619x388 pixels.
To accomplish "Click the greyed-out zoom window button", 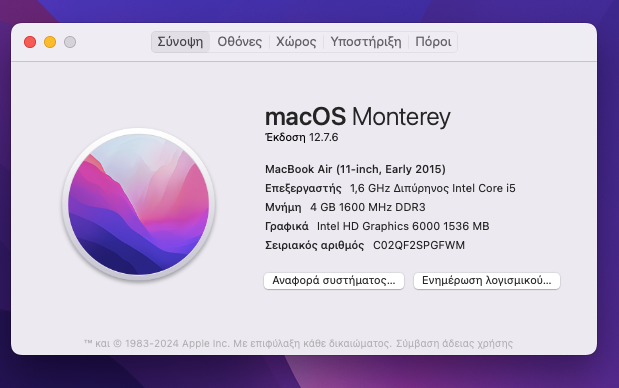I will pos(70,42).
